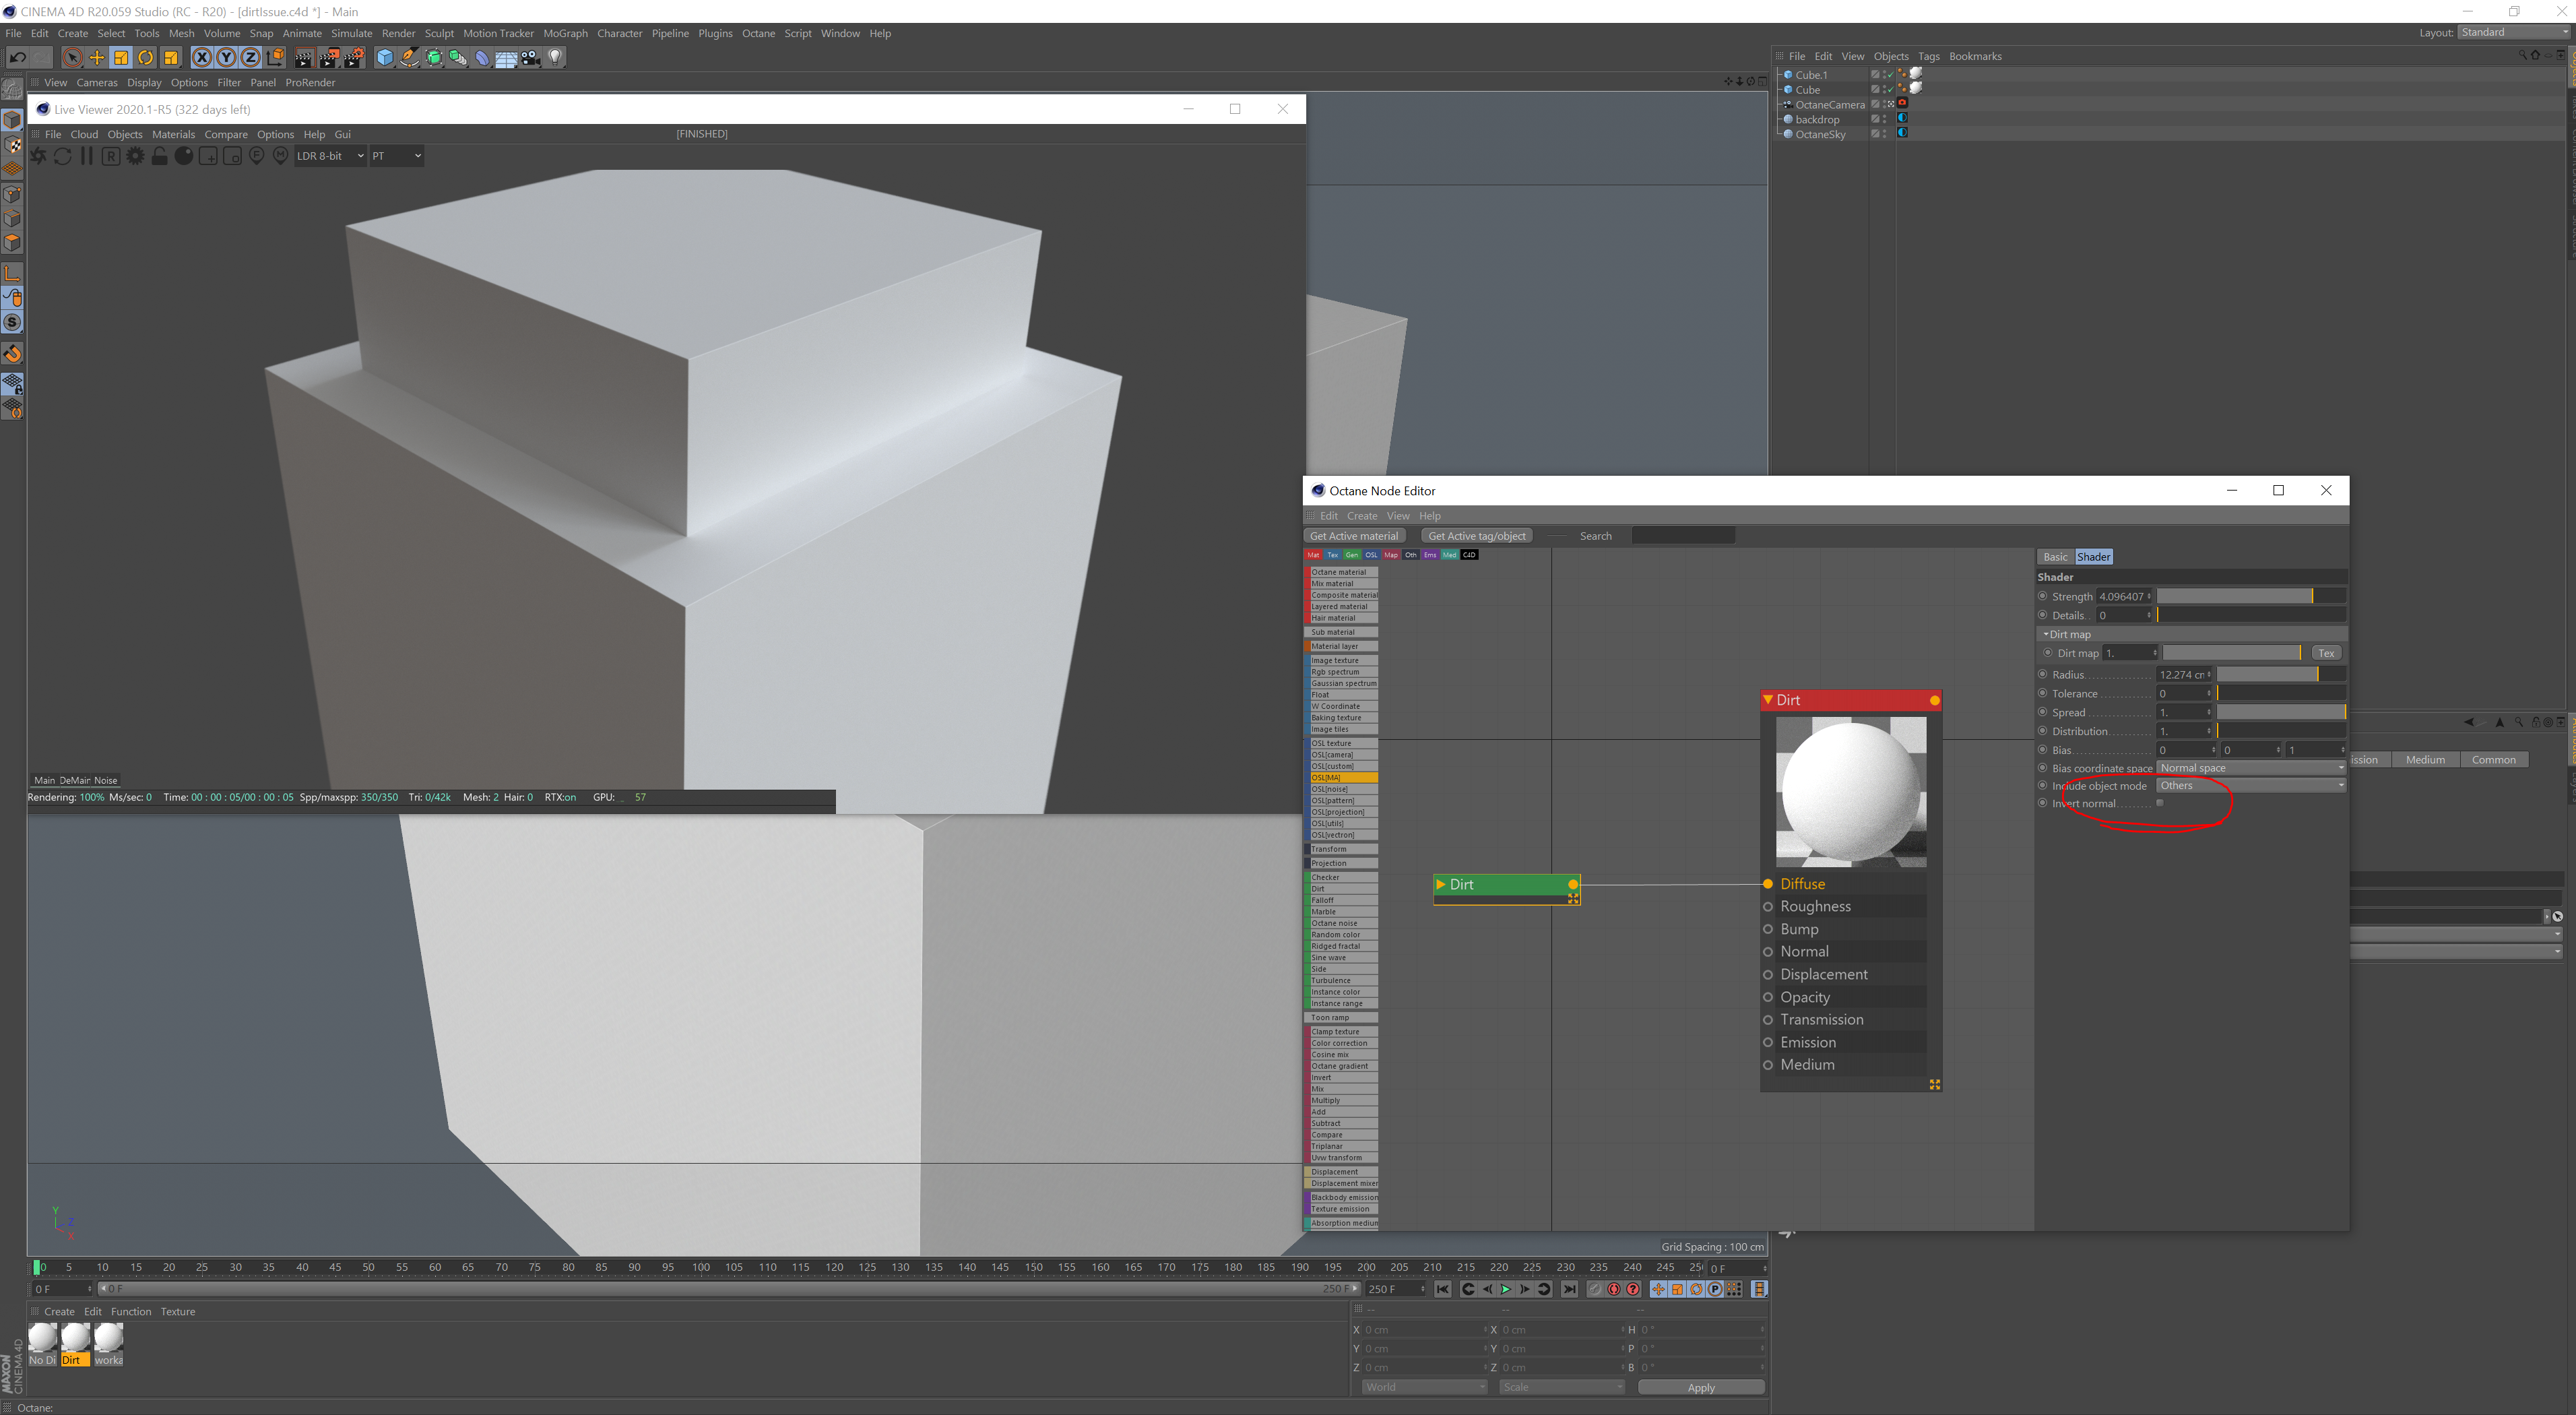Viewport: 2576px width, 1415px height.
Task: Open the Bias coordinate space dropdown
Action: tap(2249, 768)
